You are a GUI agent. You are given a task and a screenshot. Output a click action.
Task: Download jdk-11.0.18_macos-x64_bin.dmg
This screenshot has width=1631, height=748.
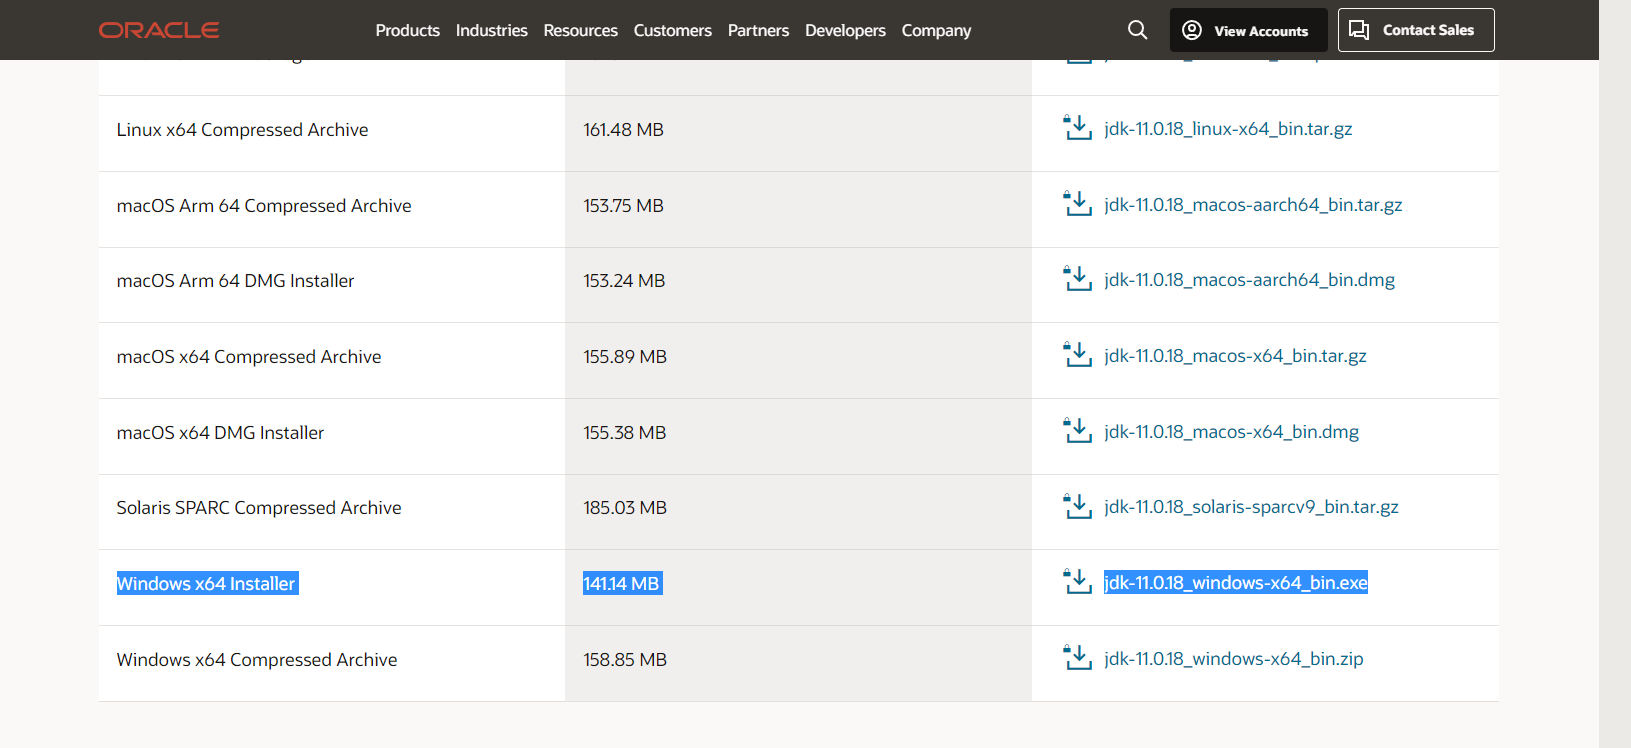[x=1231, y=432]
